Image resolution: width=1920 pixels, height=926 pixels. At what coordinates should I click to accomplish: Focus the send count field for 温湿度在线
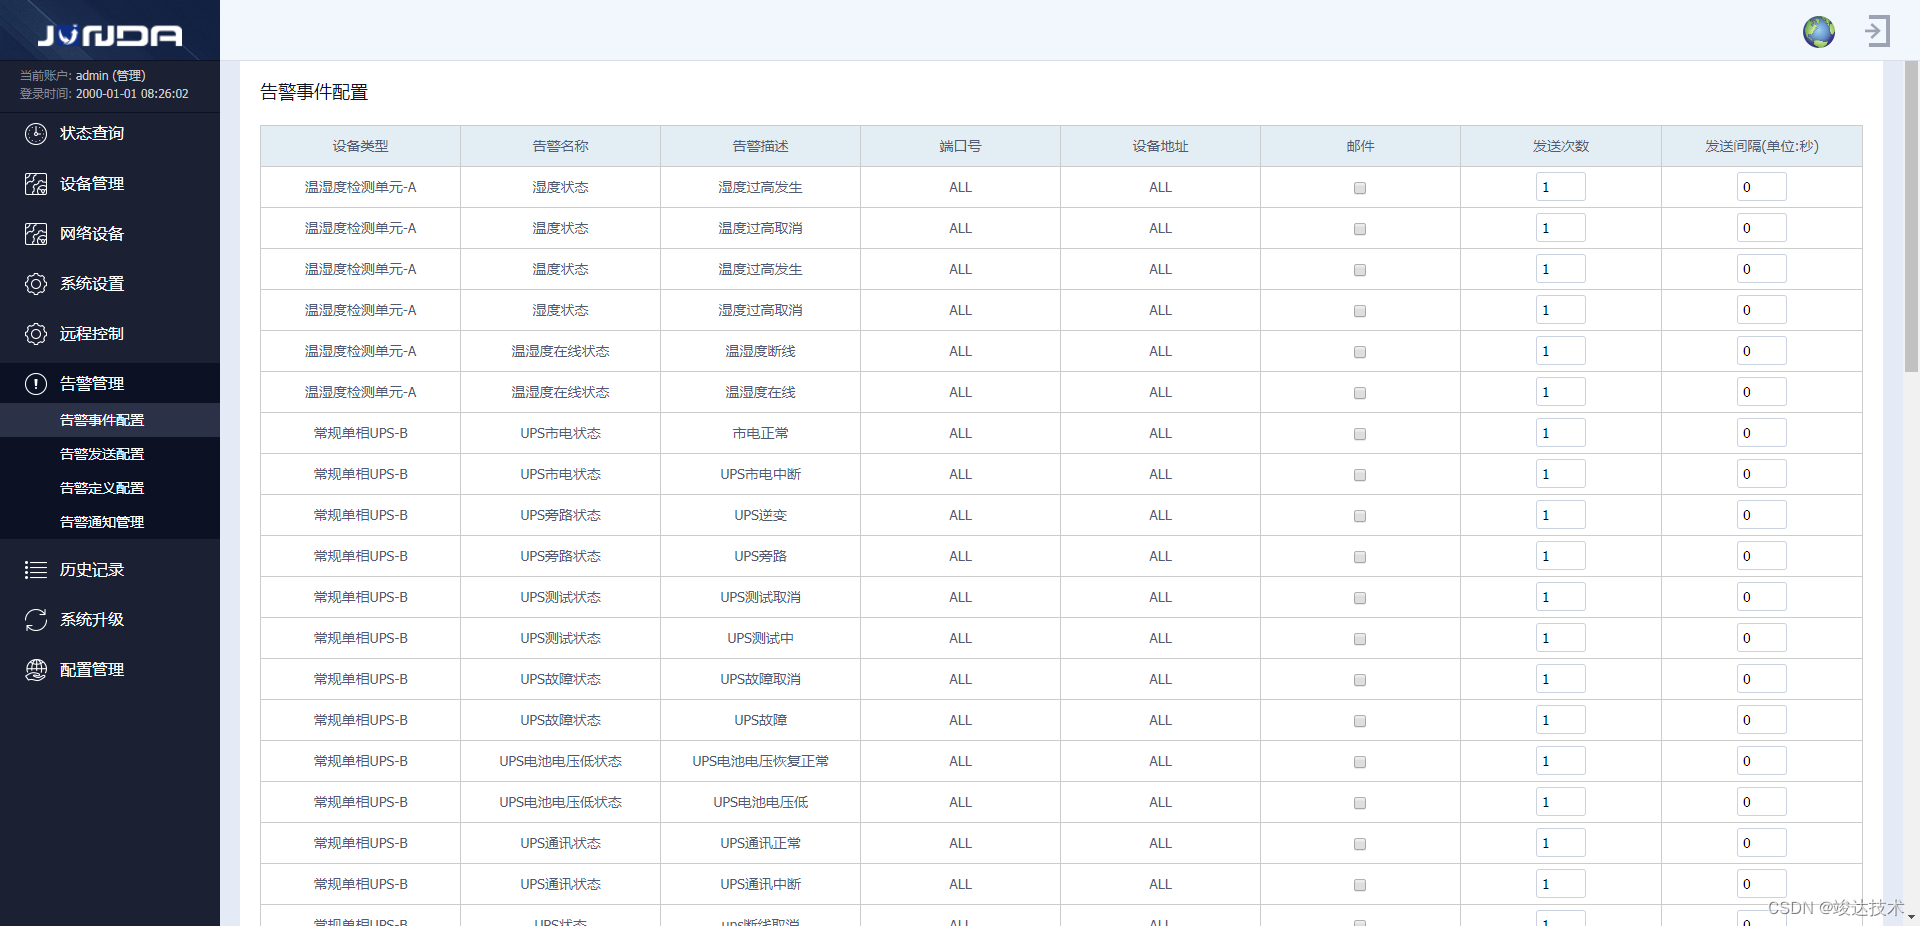(1561, 392)
